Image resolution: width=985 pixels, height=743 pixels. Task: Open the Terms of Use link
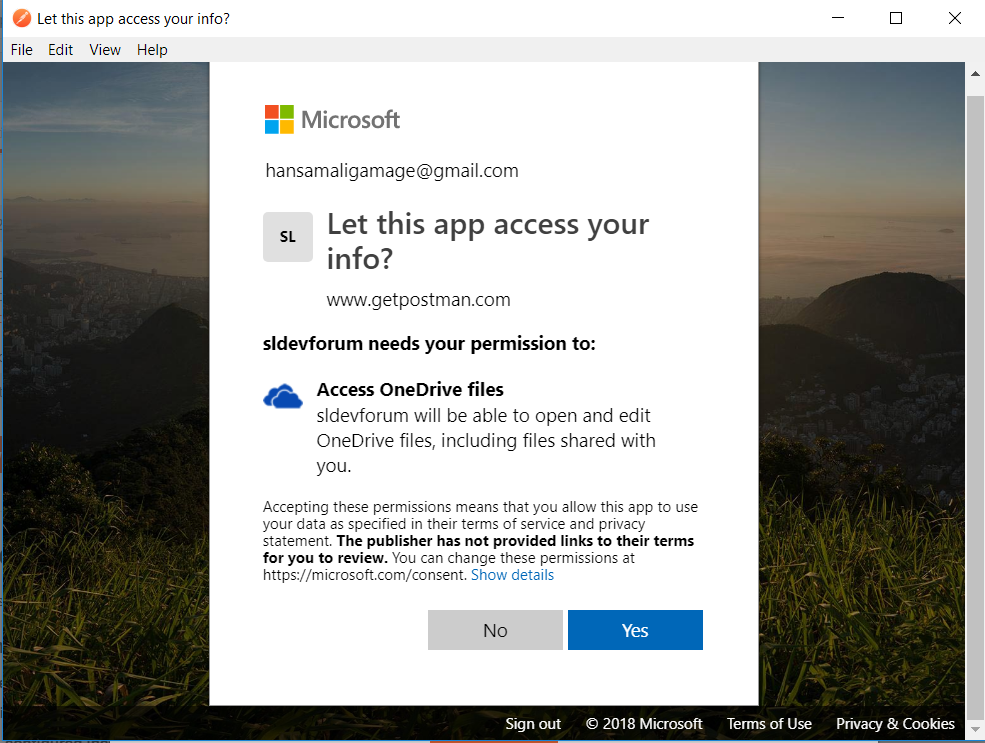tap(769, 724)
